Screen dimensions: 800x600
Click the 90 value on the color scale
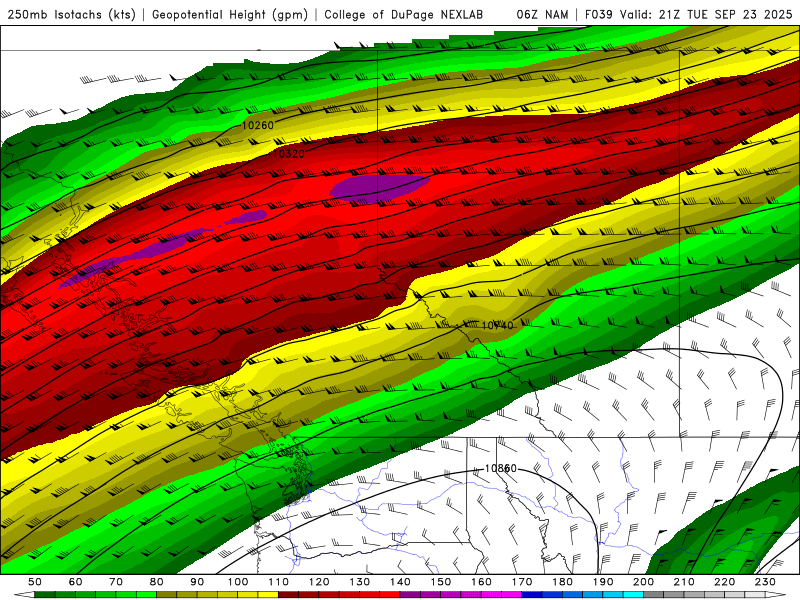[197, 582]
